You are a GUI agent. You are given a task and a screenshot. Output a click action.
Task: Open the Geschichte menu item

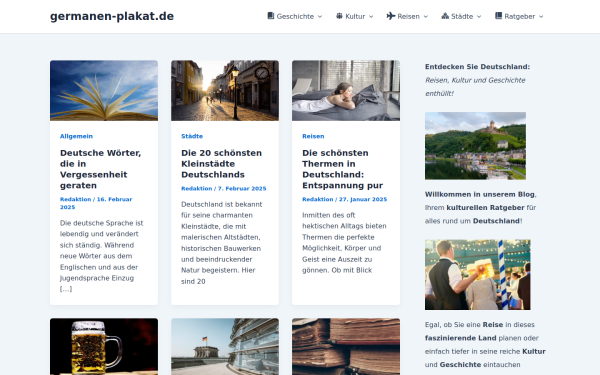click(295, 16)
